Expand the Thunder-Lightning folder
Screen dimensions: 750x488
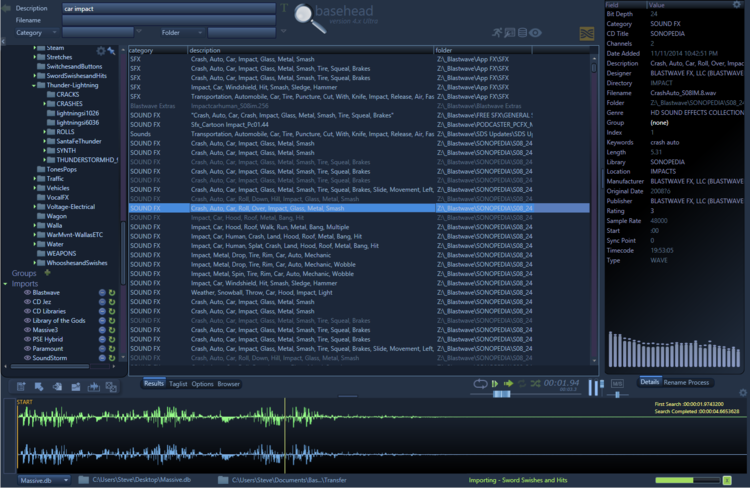[x=36, y=85]
